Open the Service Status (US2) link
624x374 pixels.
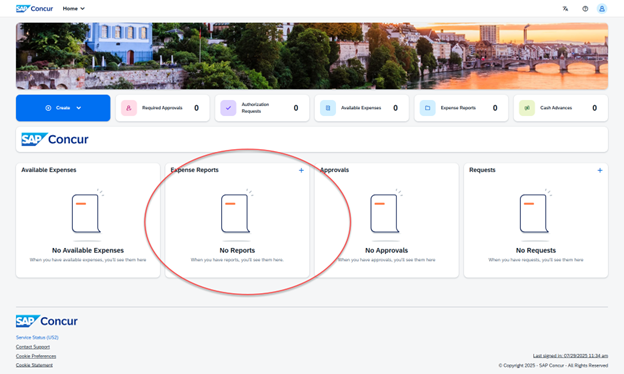(x=37, y=337)
